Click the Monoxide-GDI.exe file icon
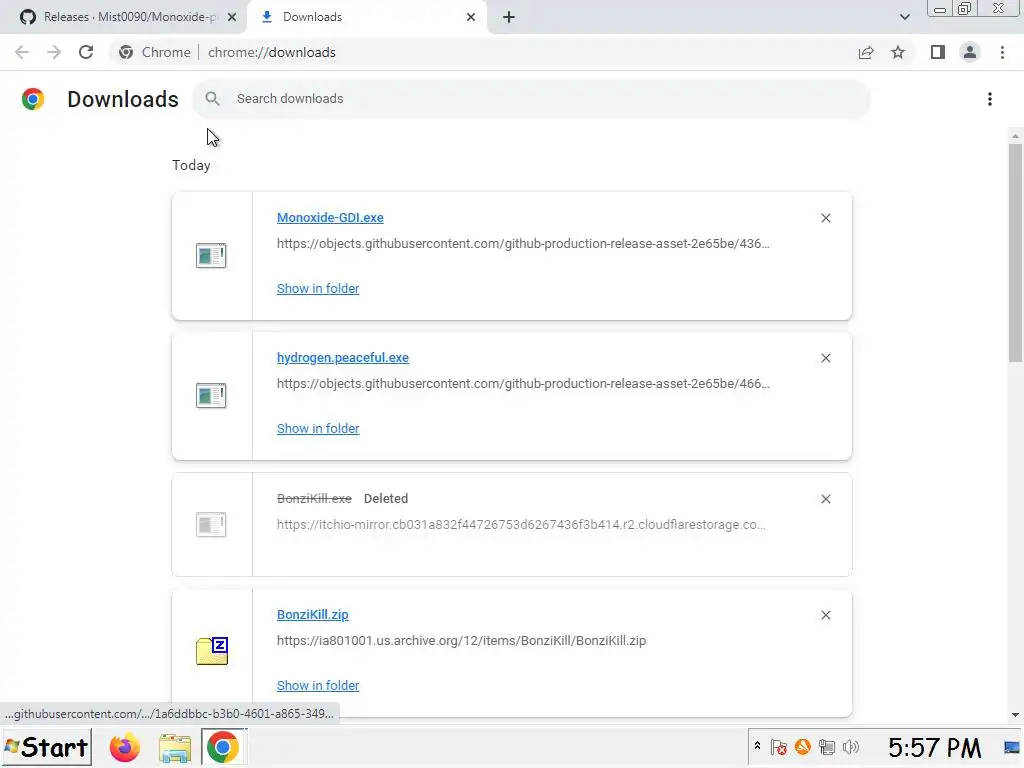1024x768 pixels. [211, 255]
